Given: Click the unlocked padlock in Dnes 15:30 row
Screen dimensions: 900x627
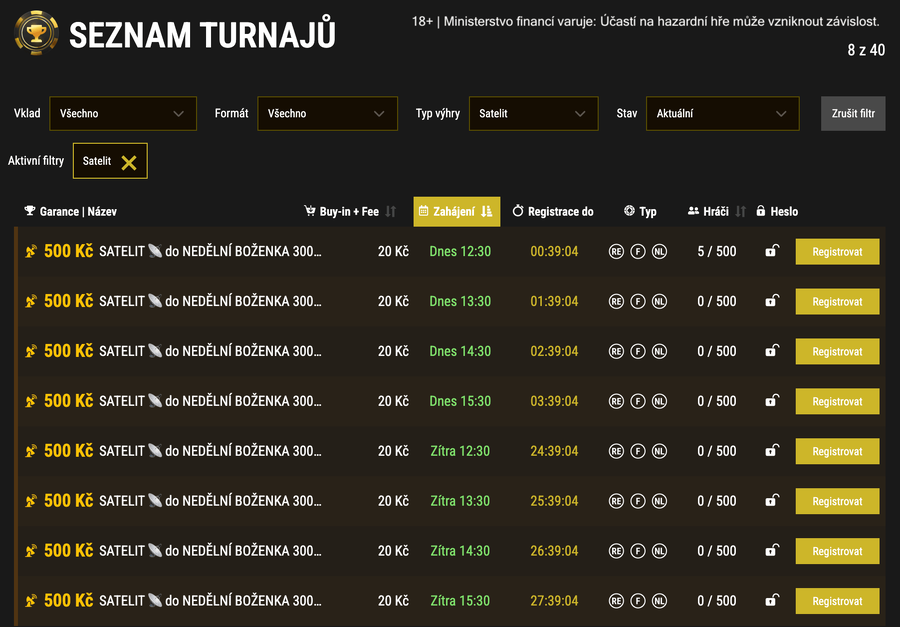Looking at the screenshot, I should 771,401.
